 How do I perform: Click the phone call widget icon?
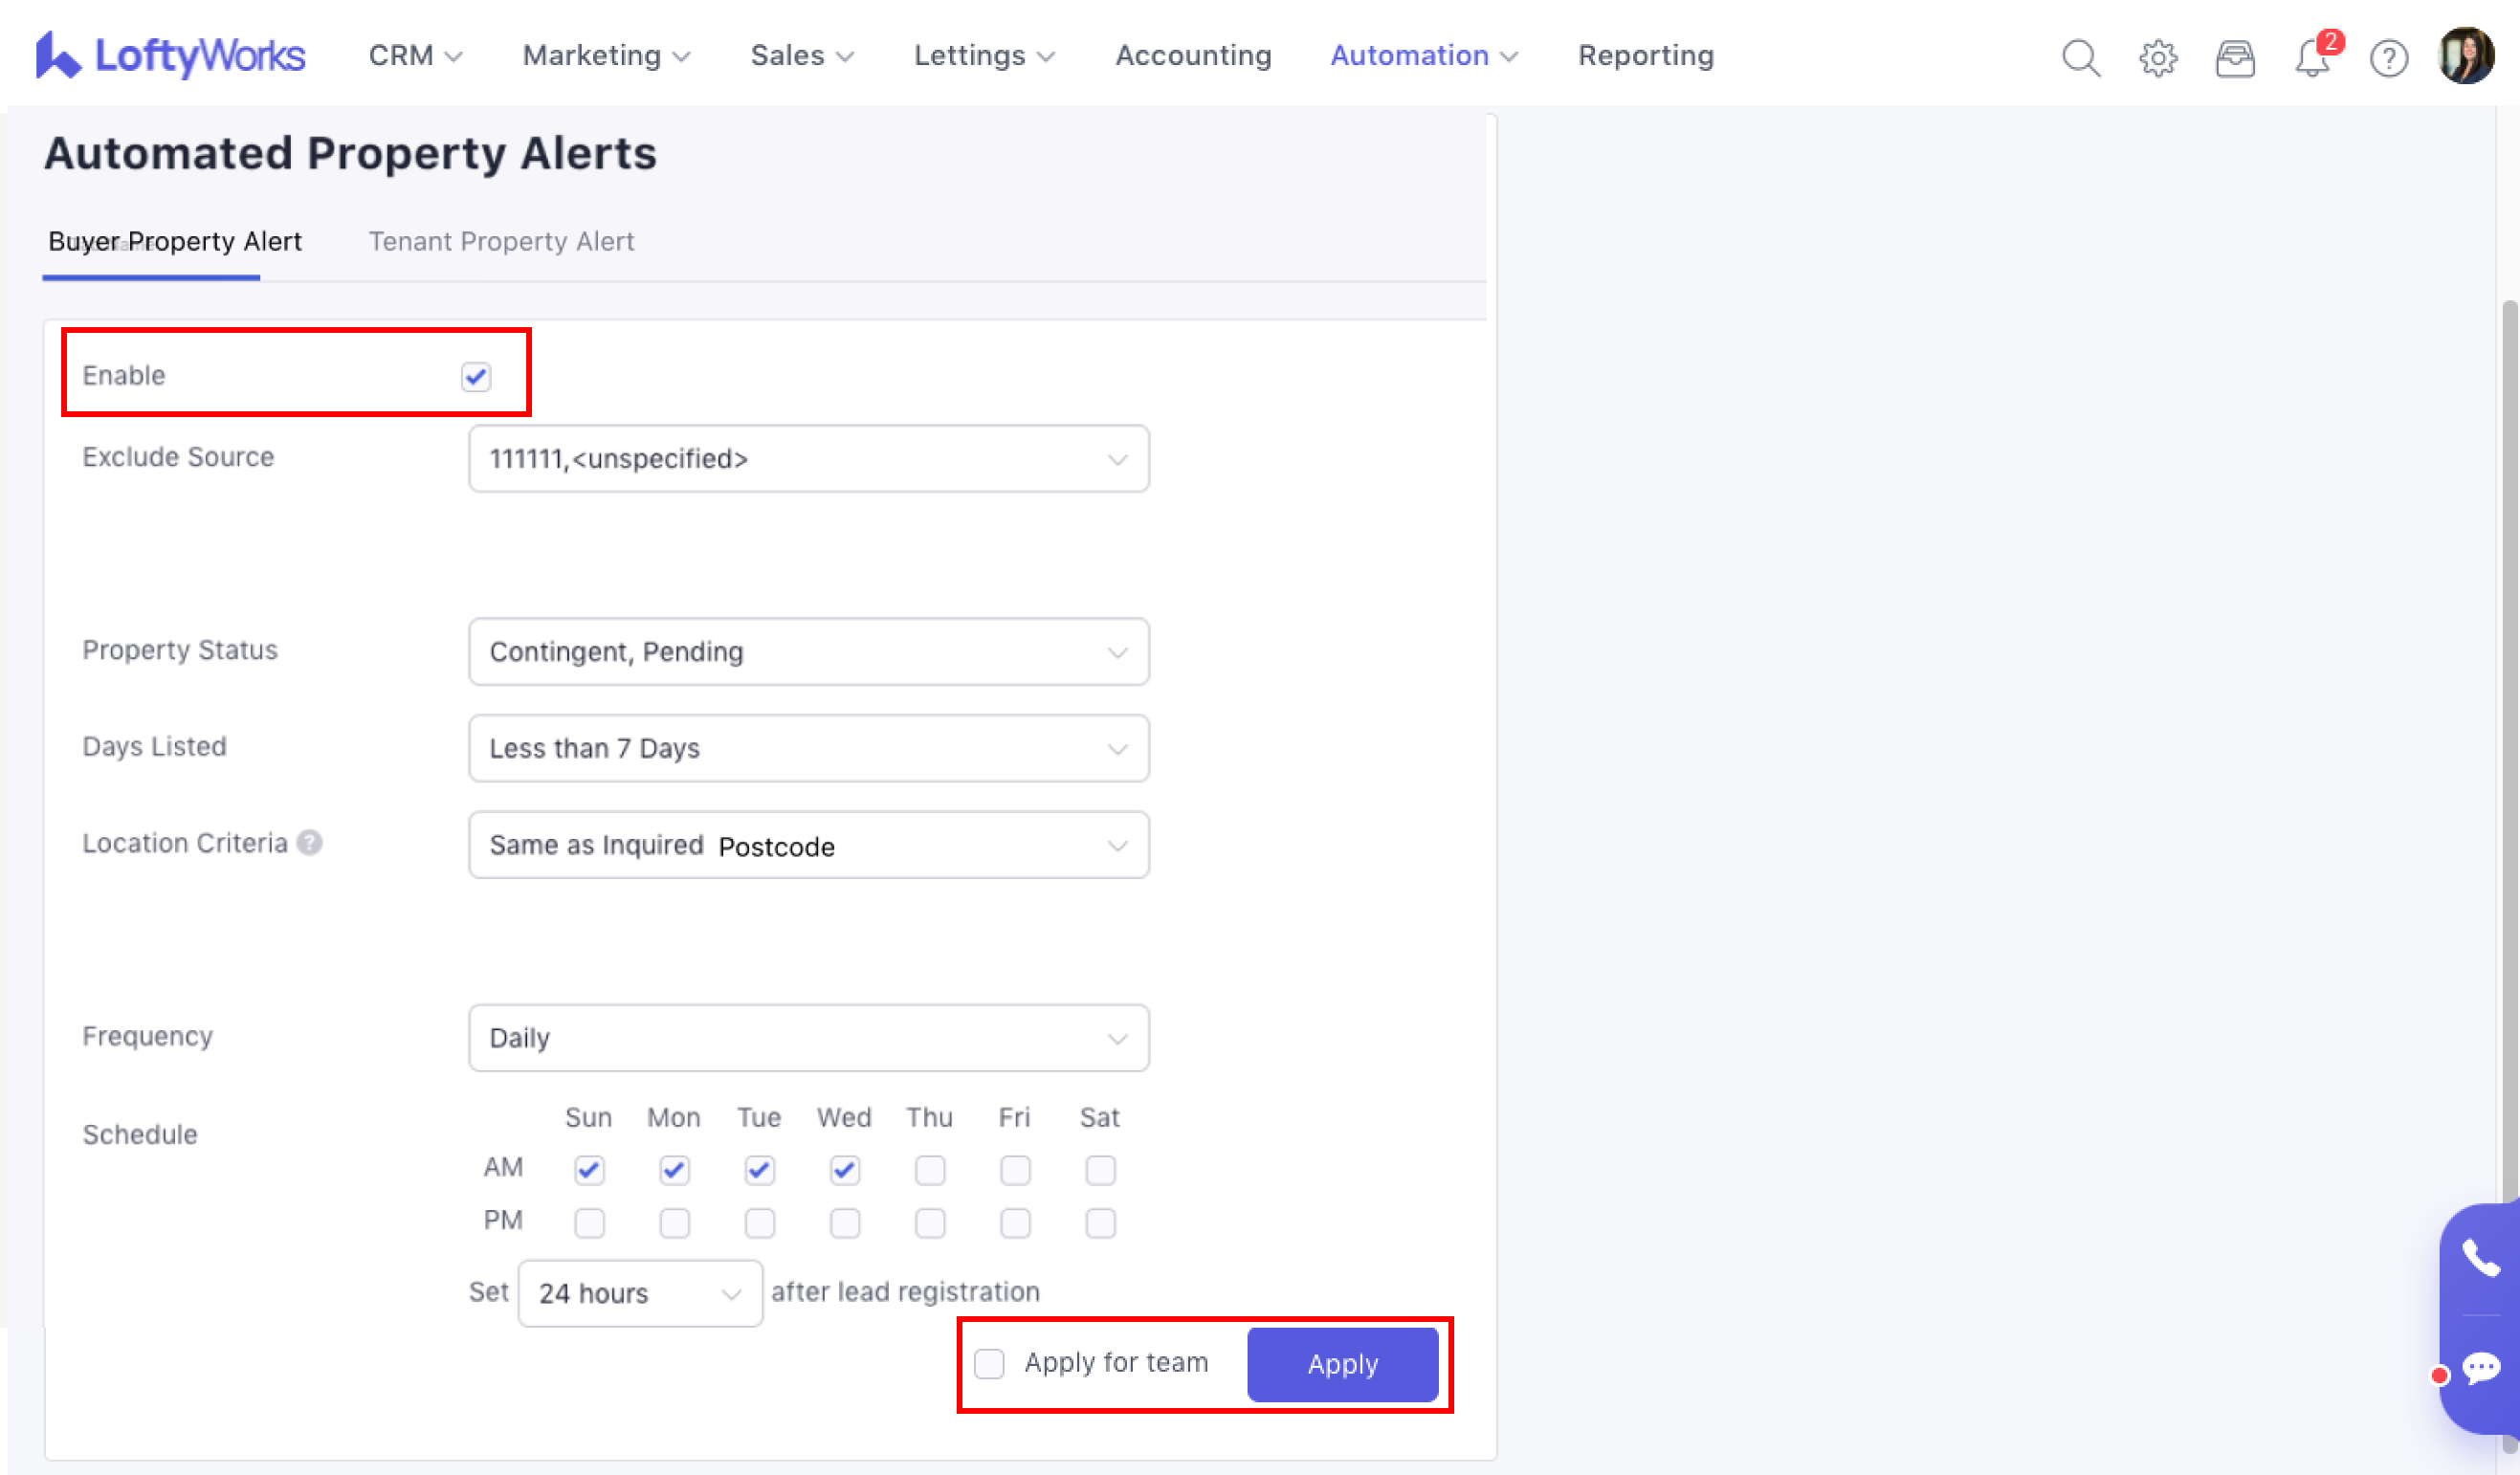(x=2481, y=1258)
